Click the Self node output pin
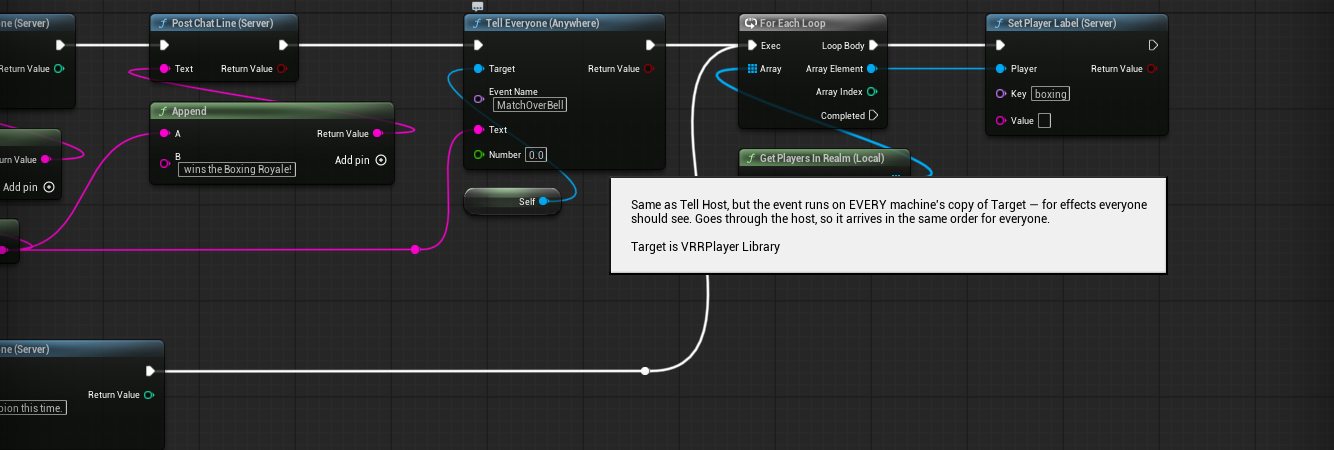1334x450 pixels. pos(543,202)
